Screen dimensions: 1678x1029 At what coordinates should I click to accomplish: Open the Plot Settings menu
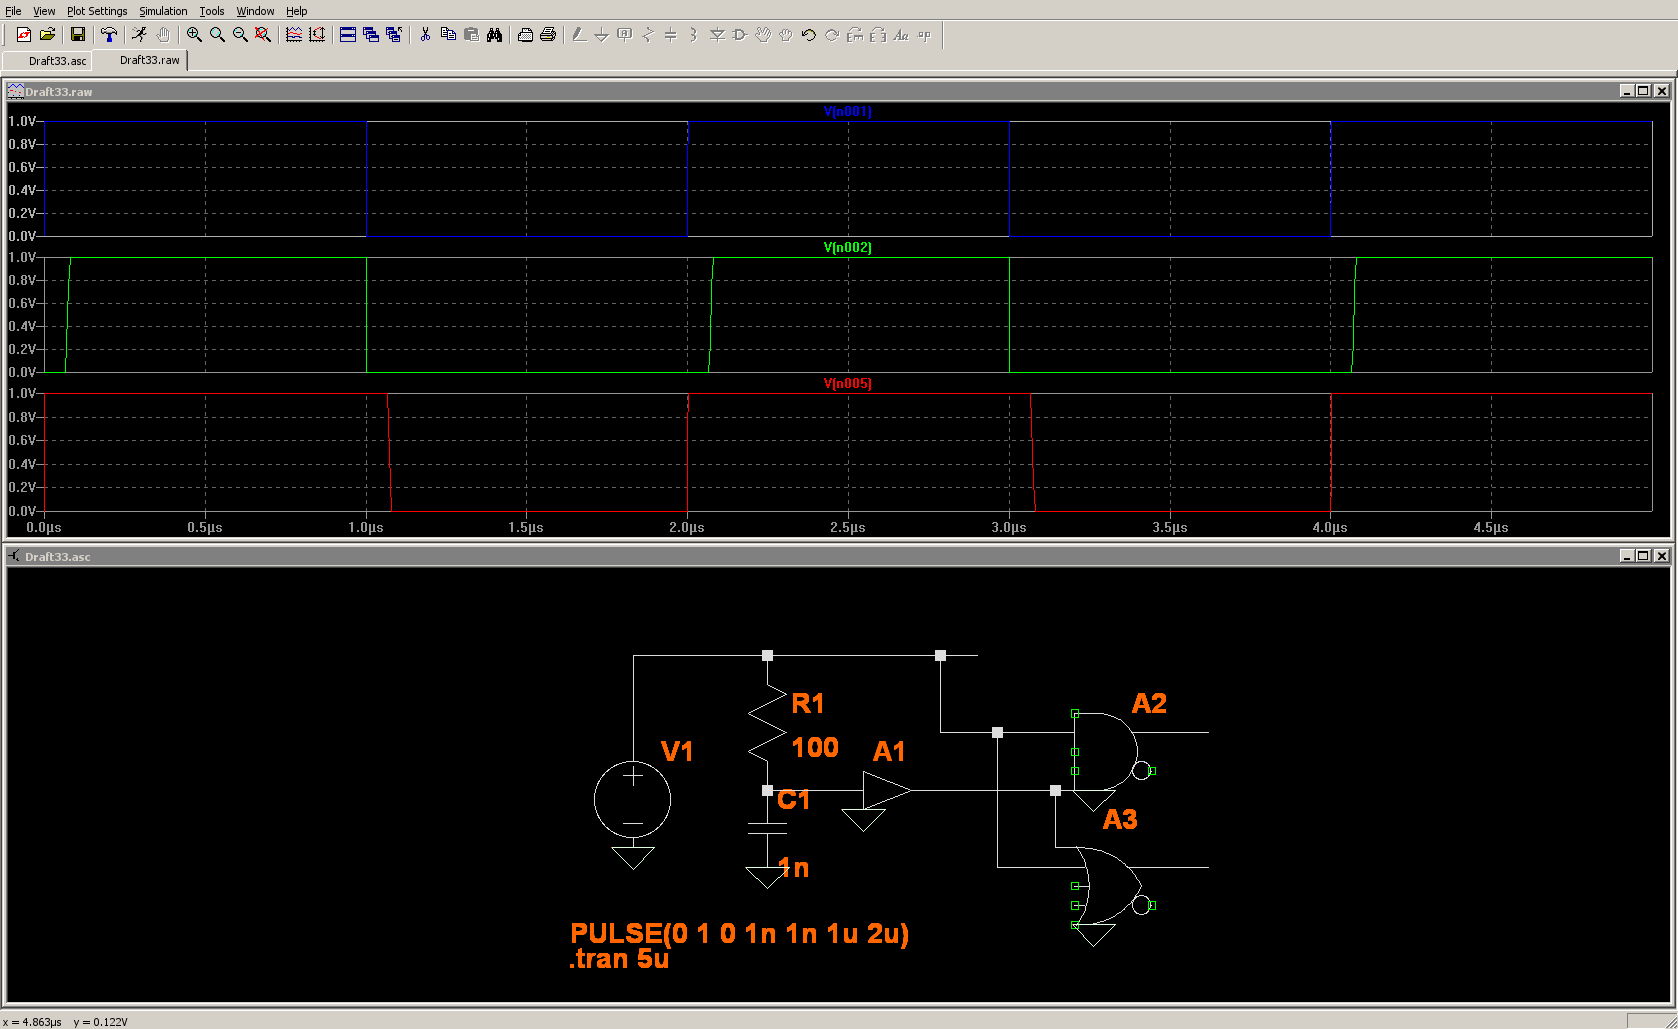(x=97, y=11)
